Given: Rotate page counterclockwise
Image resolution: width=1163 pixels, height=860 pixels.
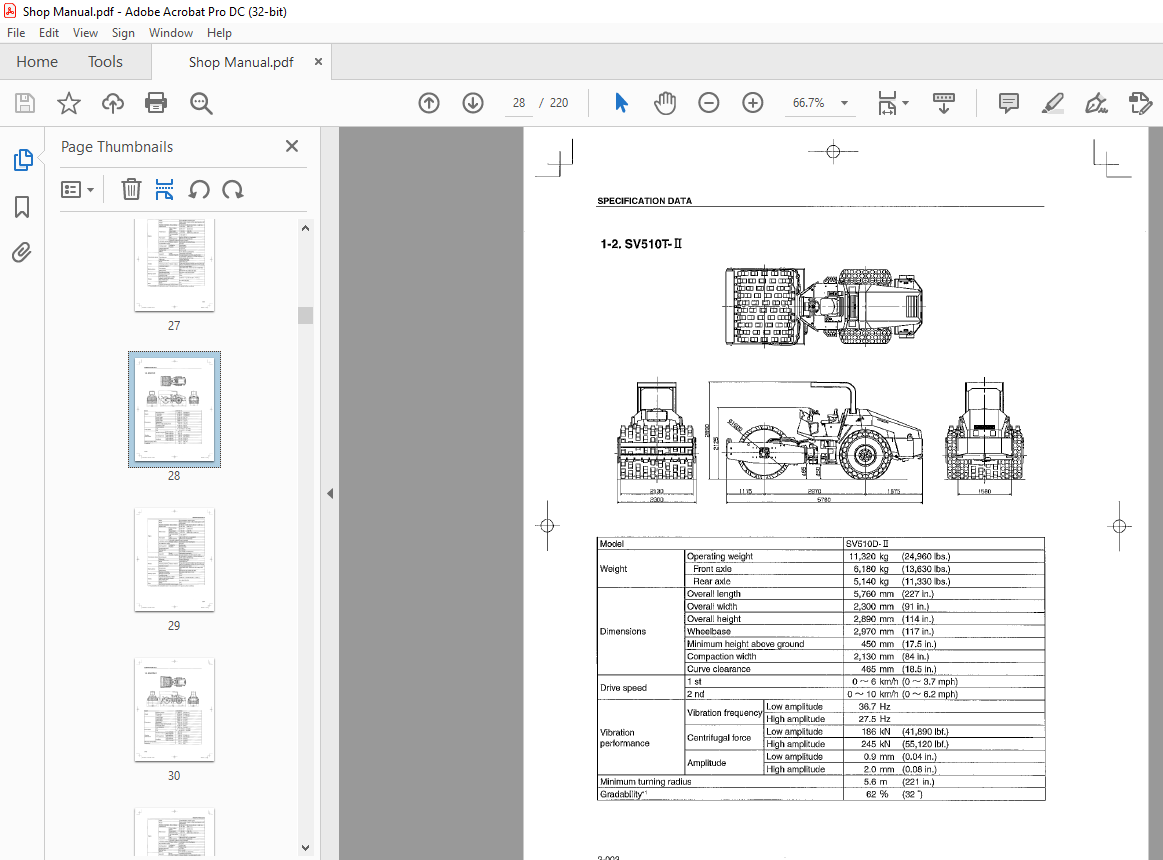Looking at the screenshot, I should pos(198,190).
